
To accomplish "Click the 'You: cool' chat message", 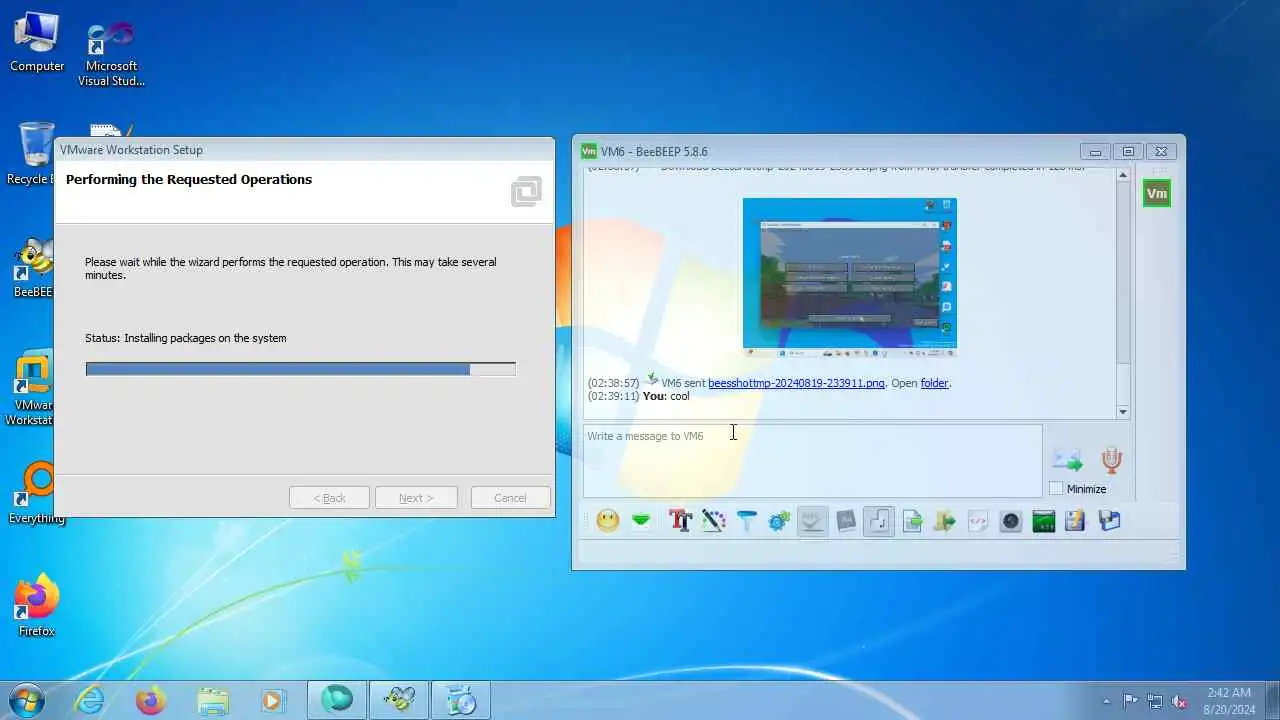I will [666, 396].
